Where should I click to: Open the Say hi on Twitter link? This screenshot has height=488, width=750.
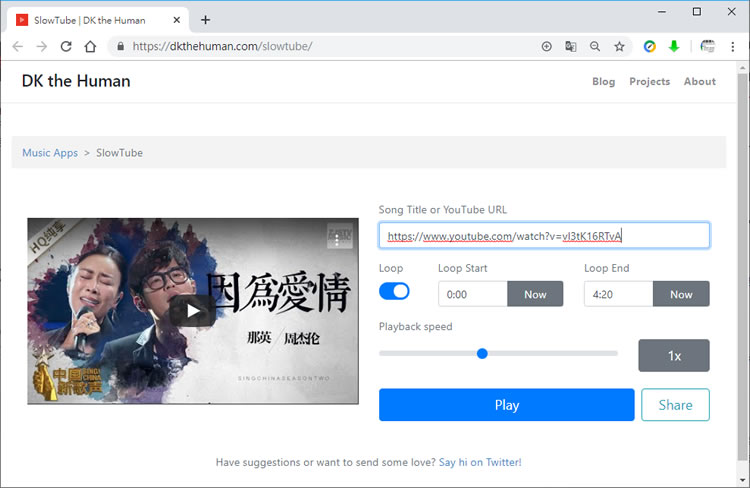pos(480,462)
